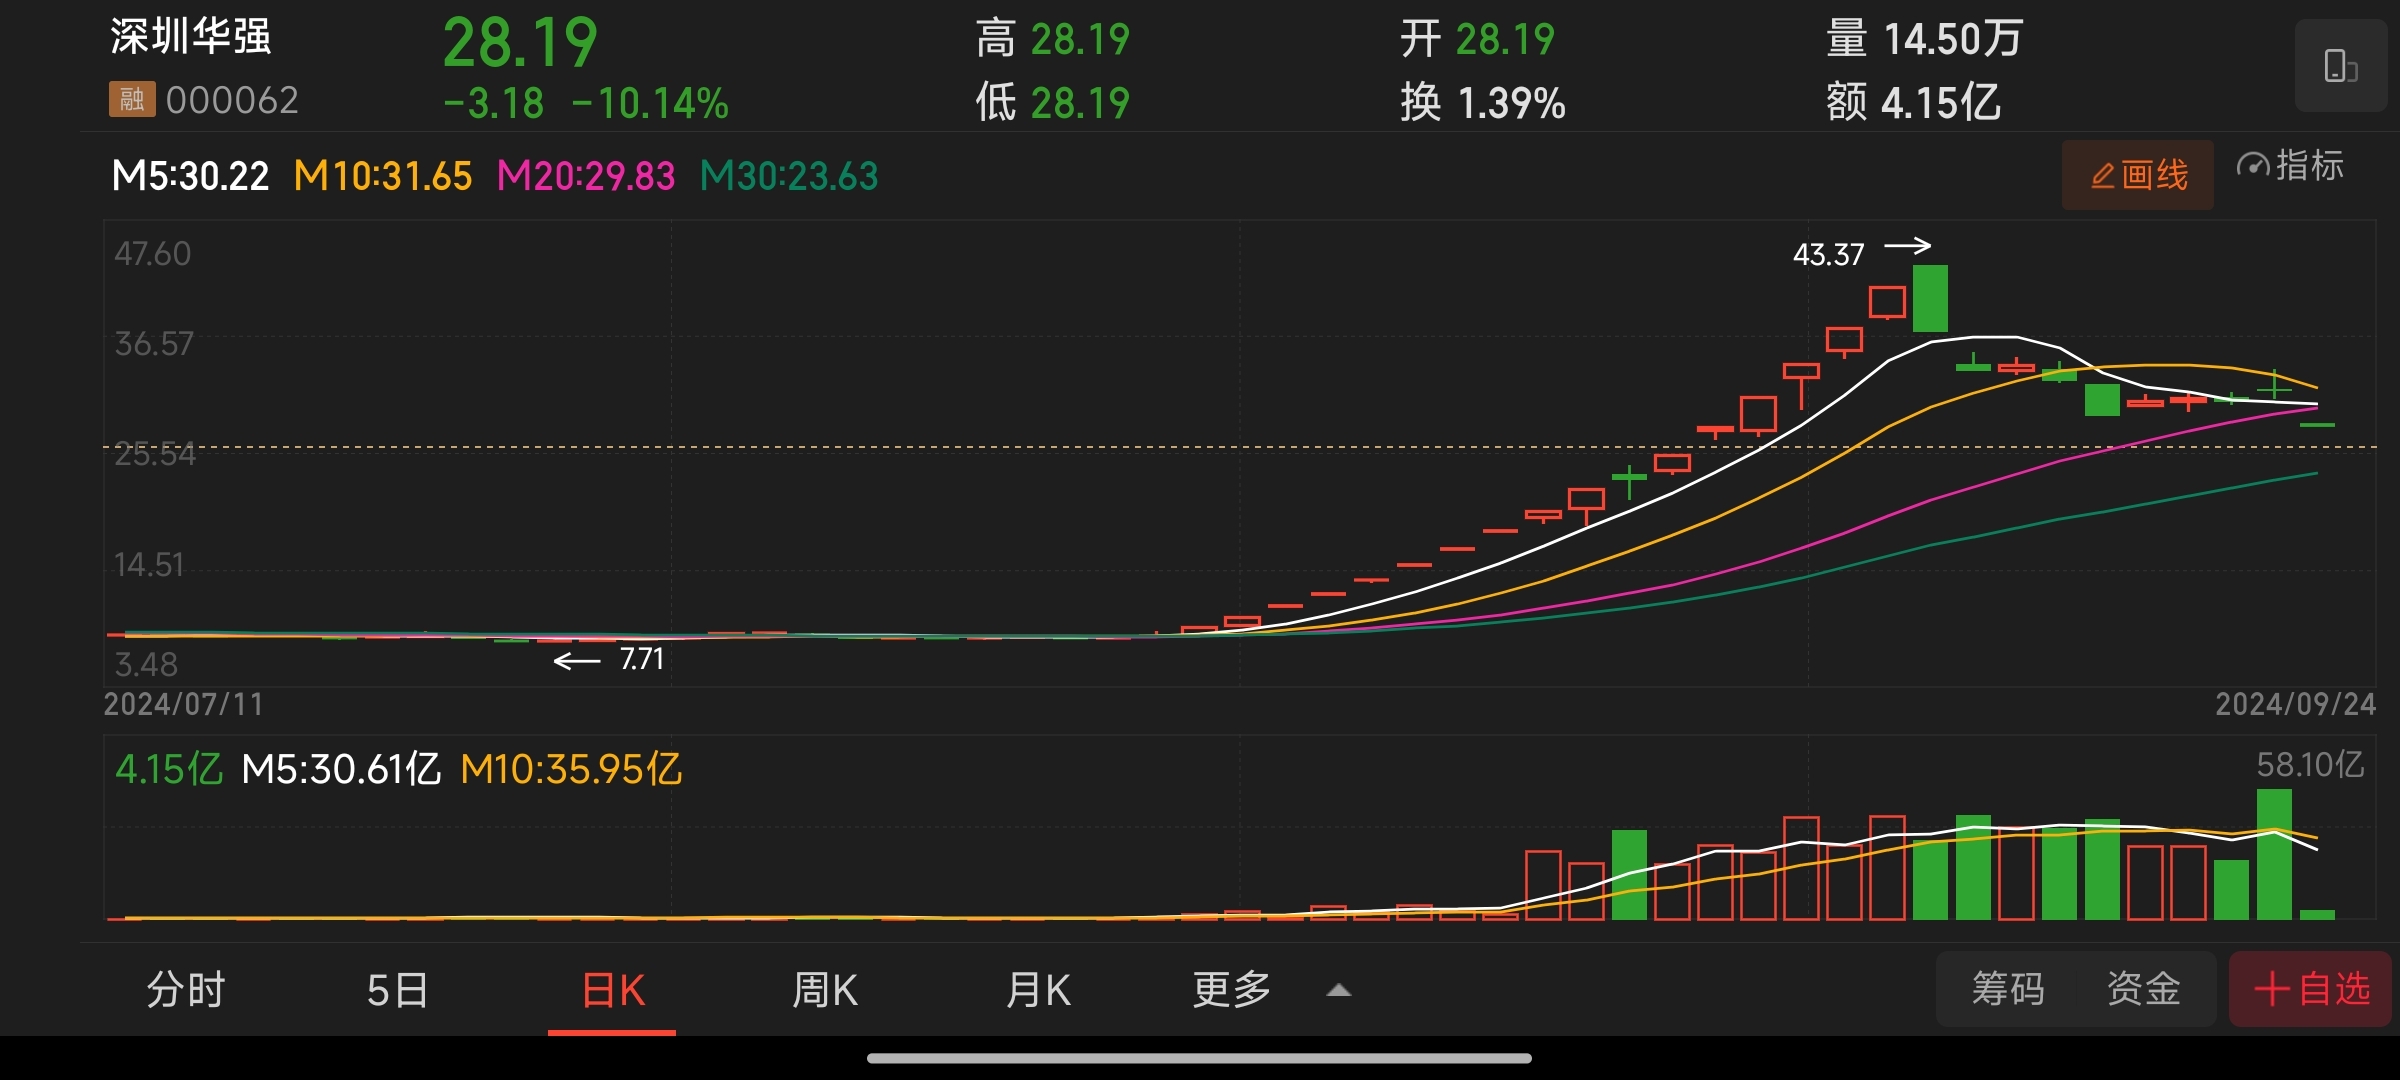Tap the -10.14% change percentage
The height and width of the screenshot is (1080, 2400).
point(650,103)
